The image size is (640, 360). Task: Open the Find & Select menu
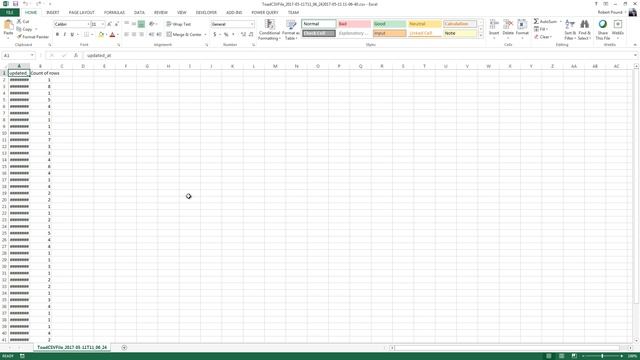tap(584, 29)
